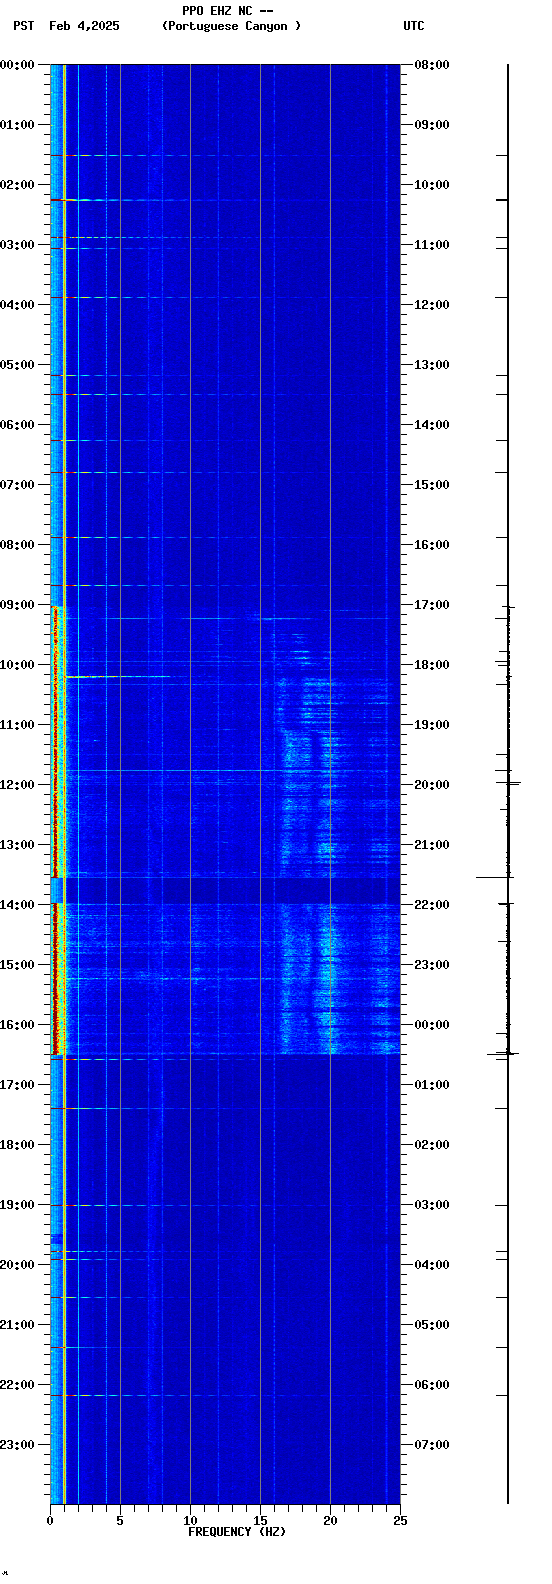This screenshot has height=1584, width=552.
Task: Click the 20:00 PST time label
Action: (x=17, y=1265)
